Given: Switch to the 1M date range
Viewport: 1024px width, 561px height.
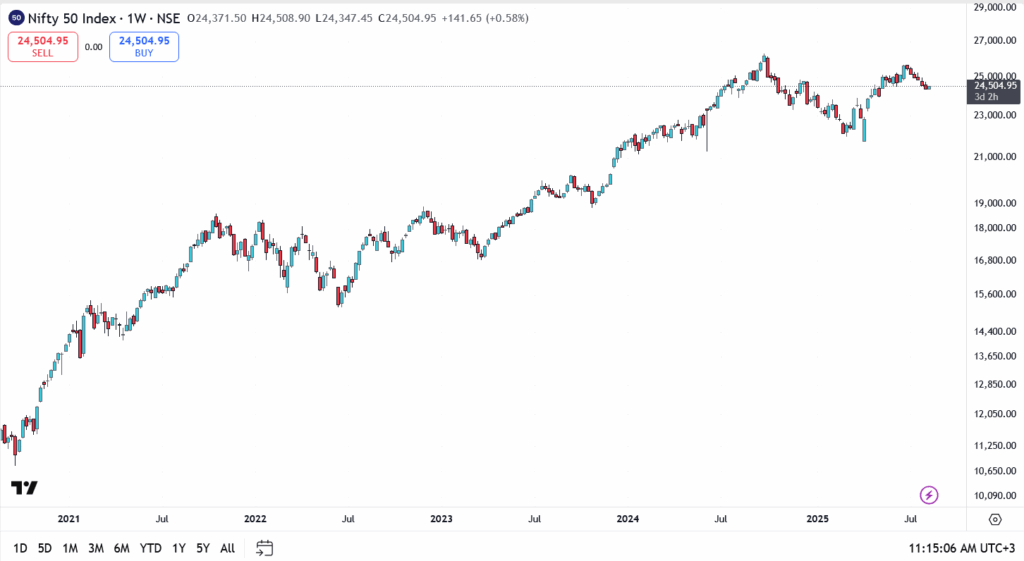Looking at the screenshot, I should coord(70,548).
